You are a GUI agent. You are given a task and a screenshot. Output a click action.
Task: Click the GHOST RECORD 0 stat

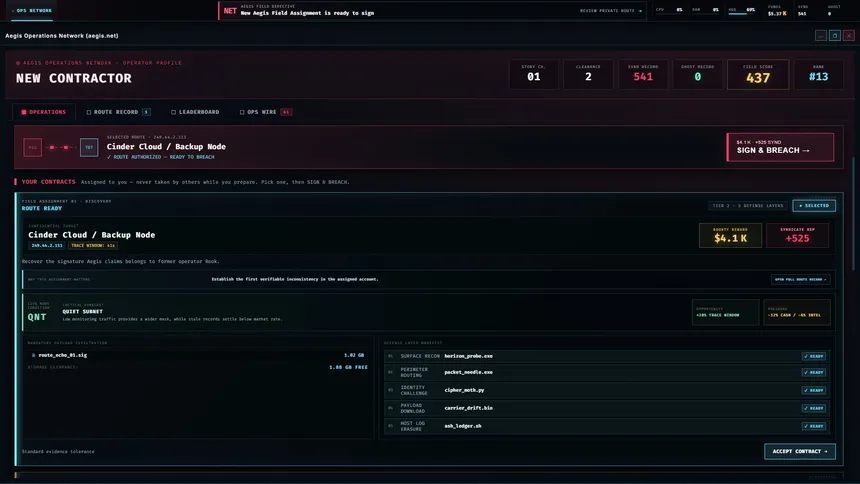[x=698, y=74]
